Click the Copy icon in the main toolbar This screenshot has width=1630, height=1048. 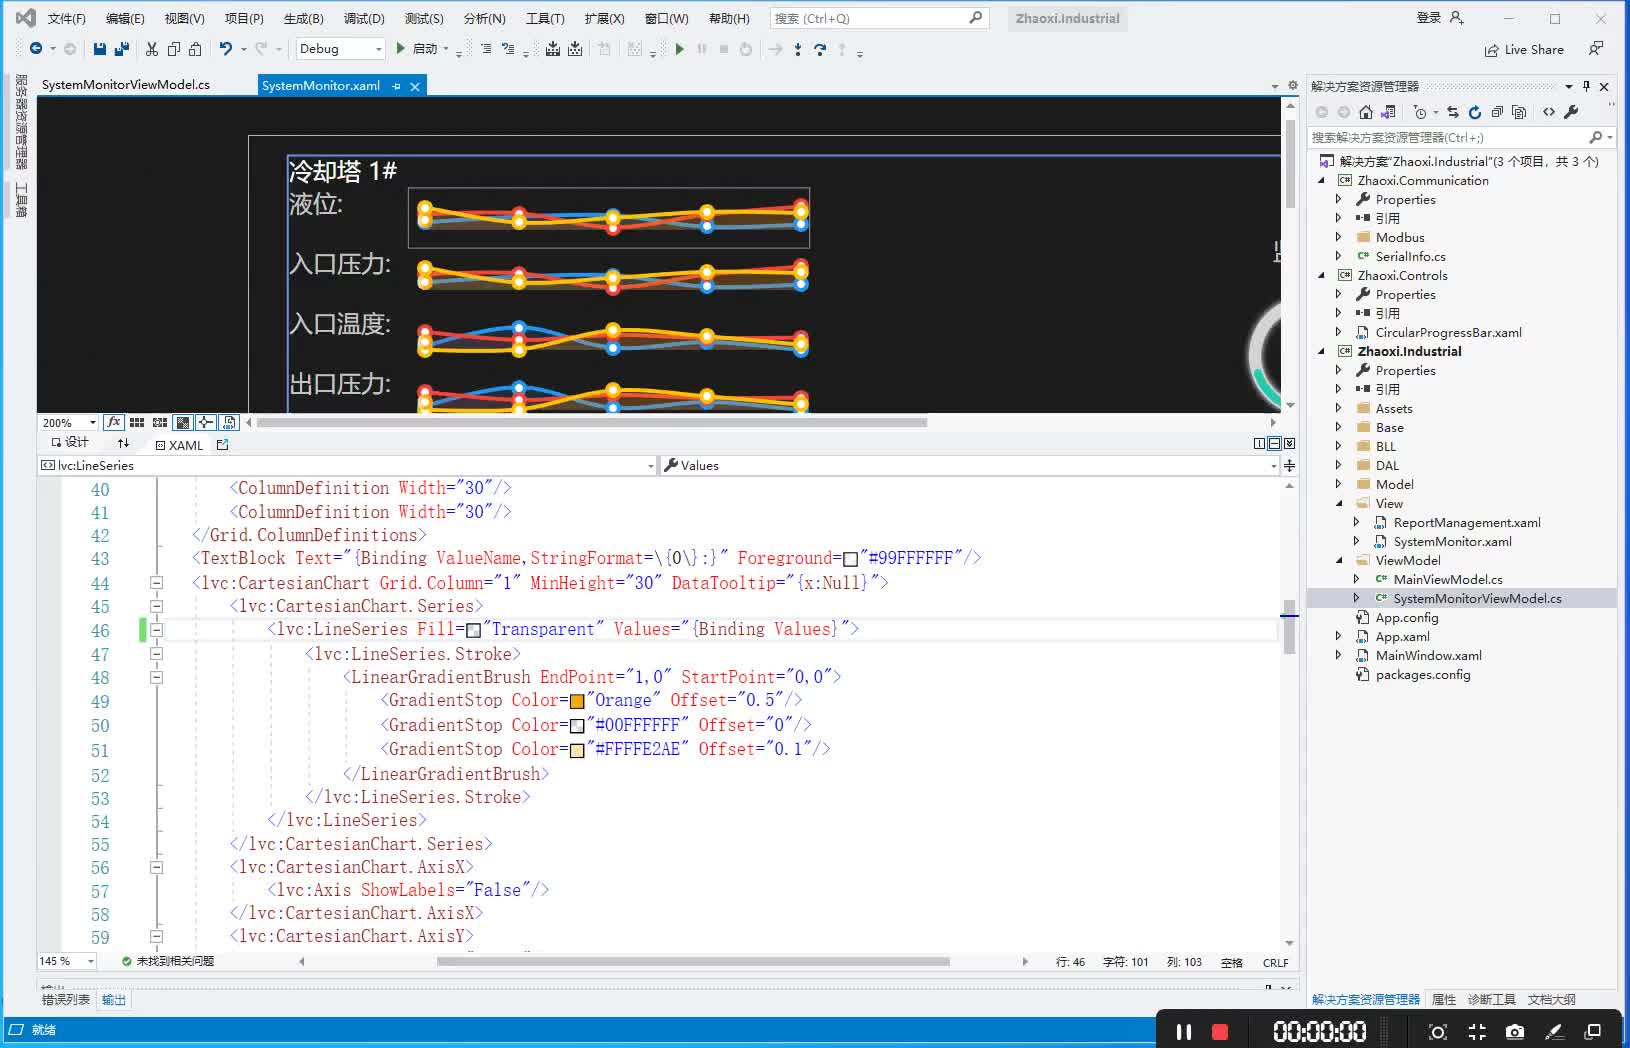pyautogui.click(x=174, y=48)
